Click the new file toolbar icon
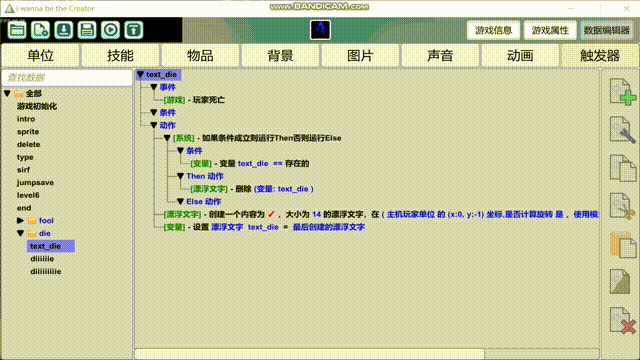The image size is (640, 360). [40, 30]
